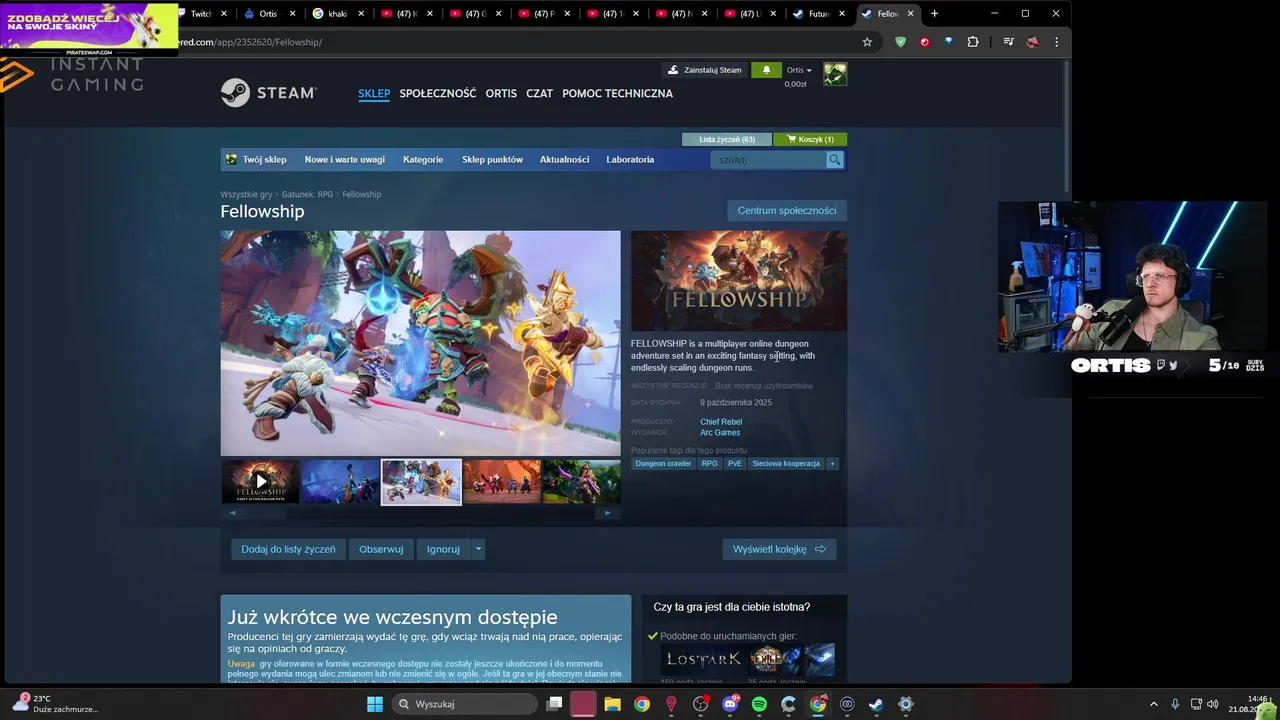Open CZAT in Steam header
Screen dimensions: 1280x720
point(539,93)
